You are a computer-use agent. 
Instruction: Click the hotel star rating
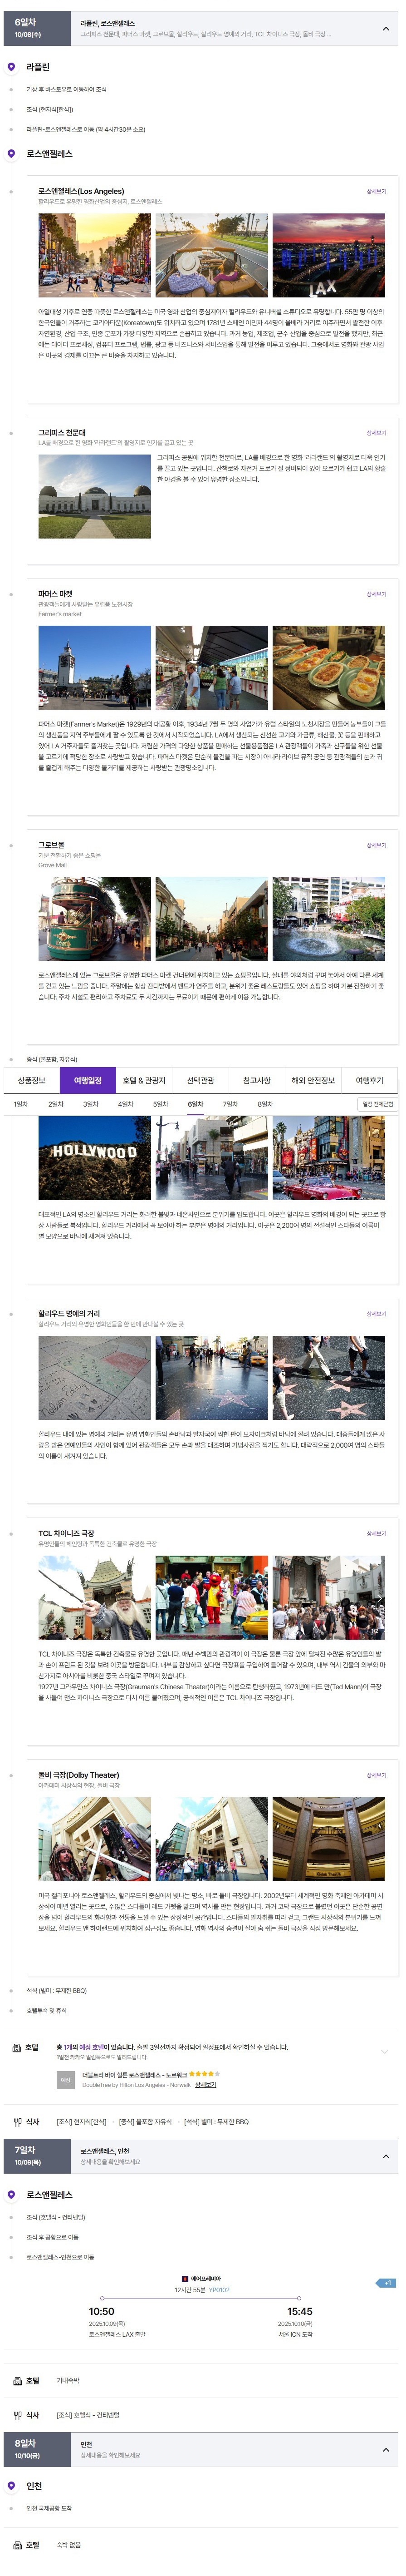(203, 2074)
